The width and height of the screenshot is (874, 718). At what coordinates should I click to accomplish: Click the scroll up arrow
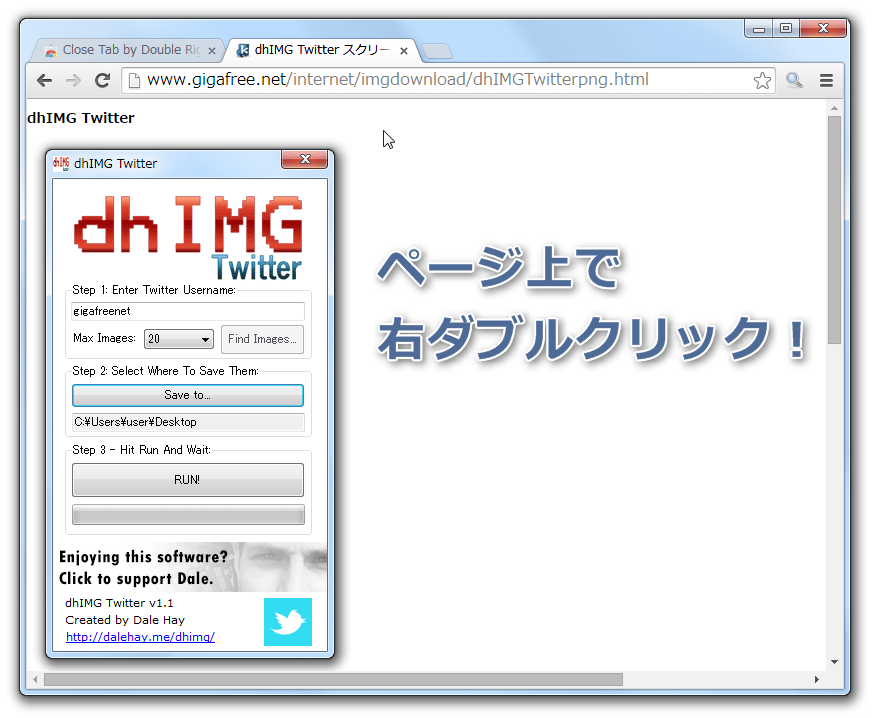(834, 108)
